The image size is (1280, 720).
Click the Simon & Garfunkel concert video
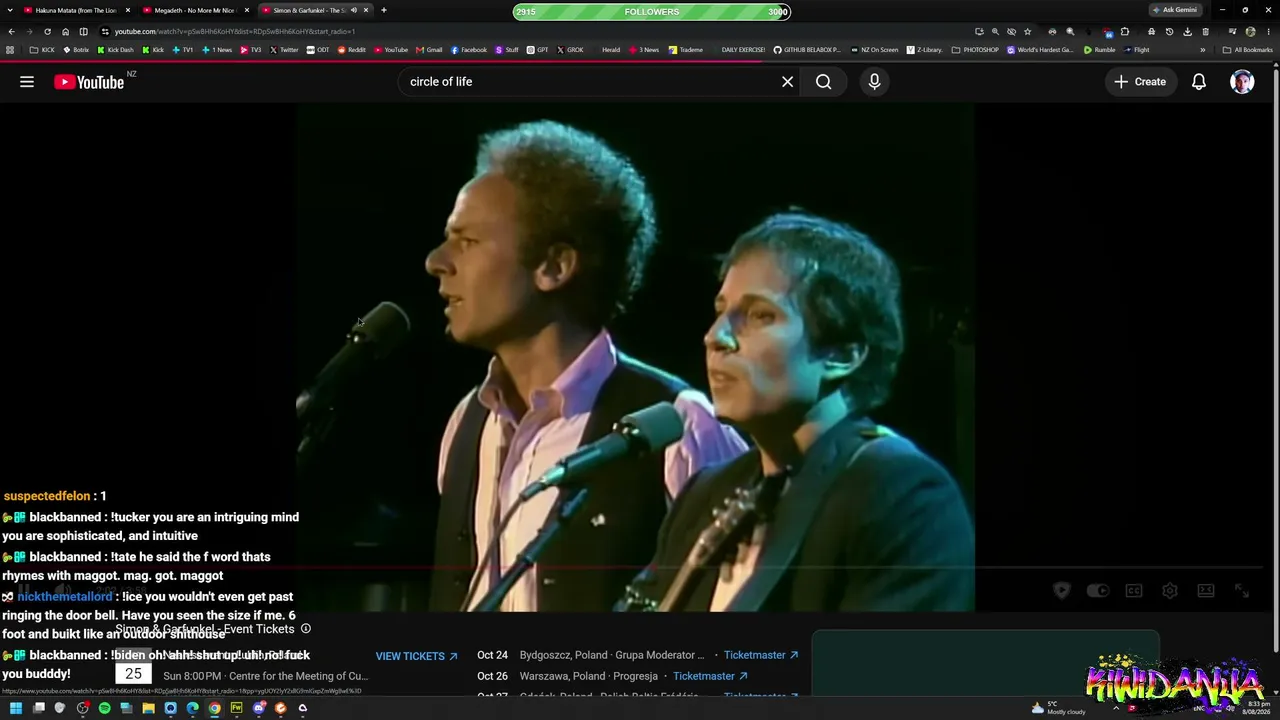pyautogui.click(x=635, y=357)
